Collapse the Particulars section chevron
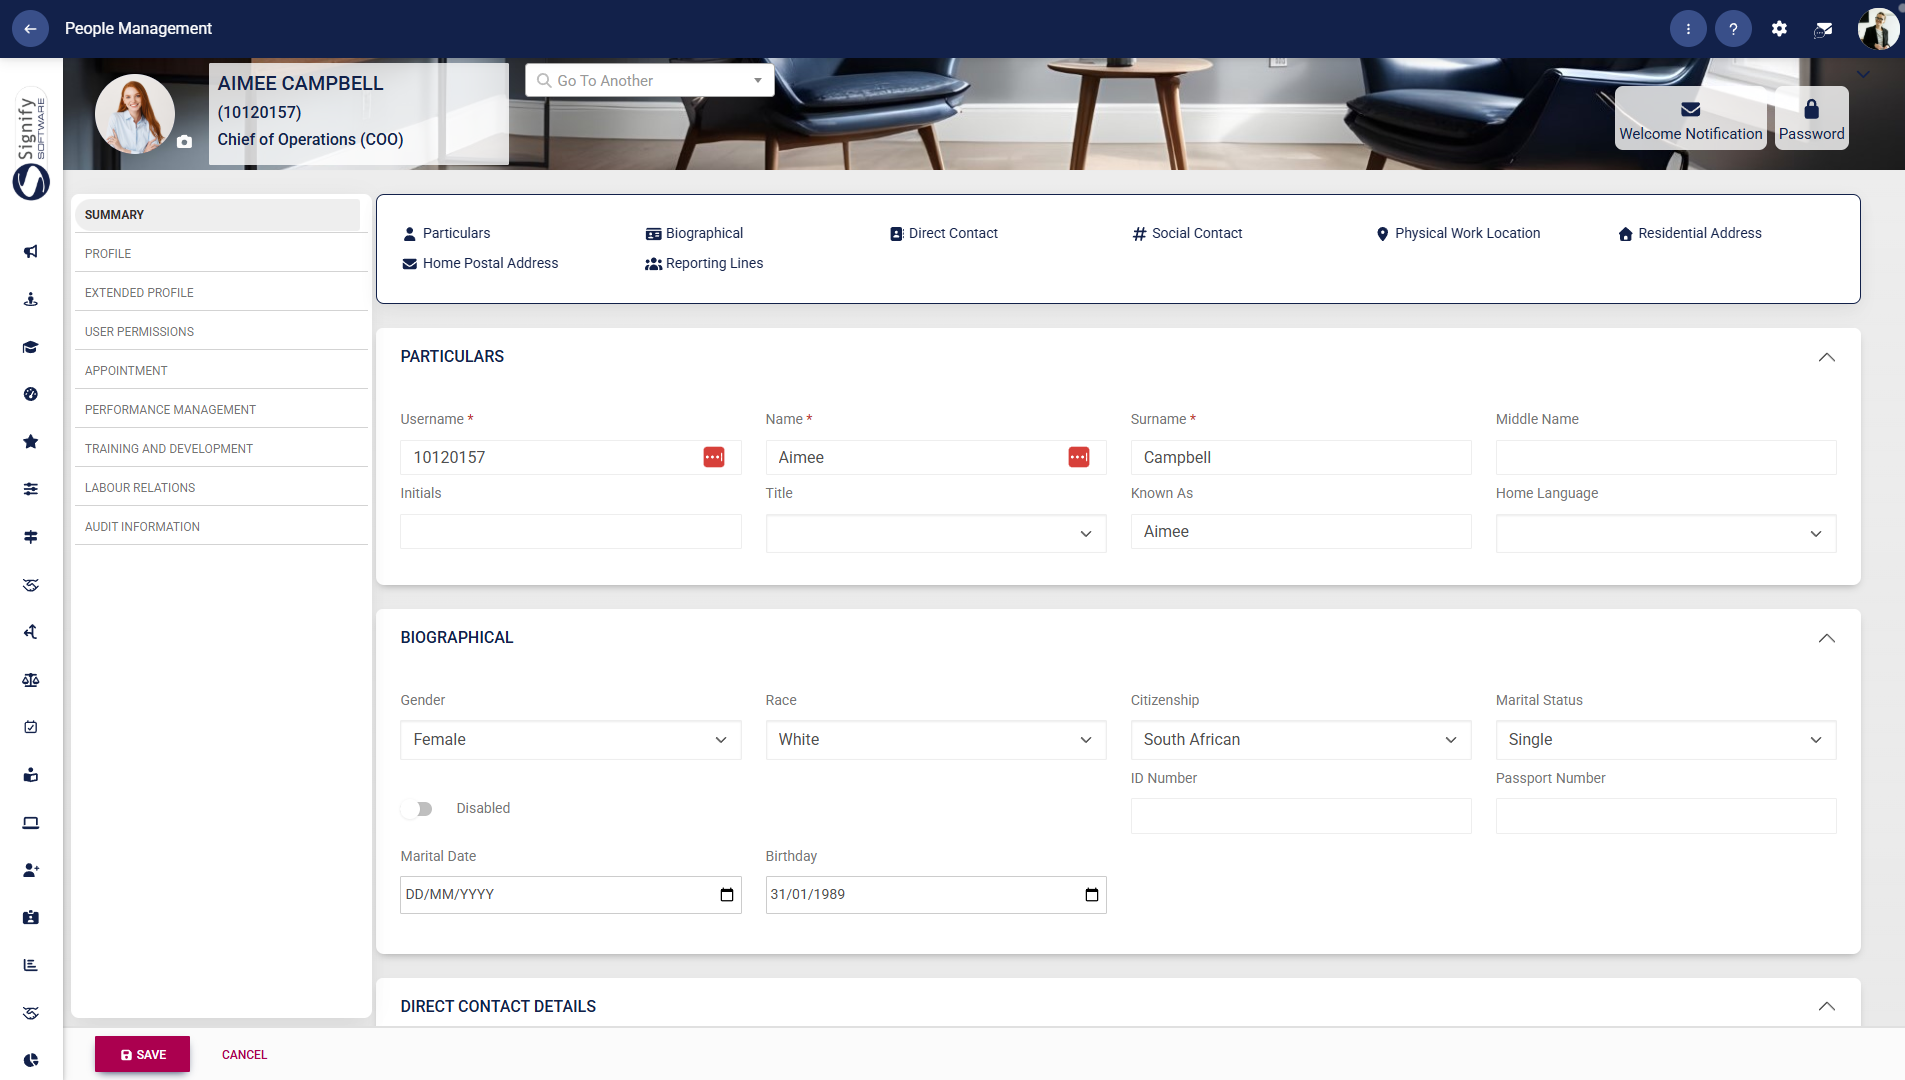Viewport: 1905px width, 1080px height. pyautogui.click(x=1826, y=357)
